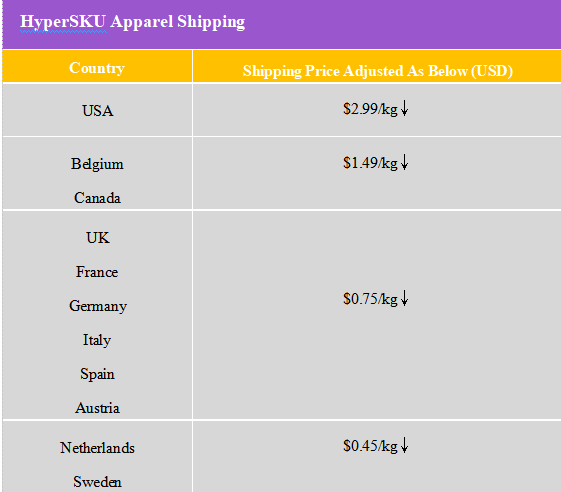Select the Germany entry
561x492 pixels.
tap(98, 306)
